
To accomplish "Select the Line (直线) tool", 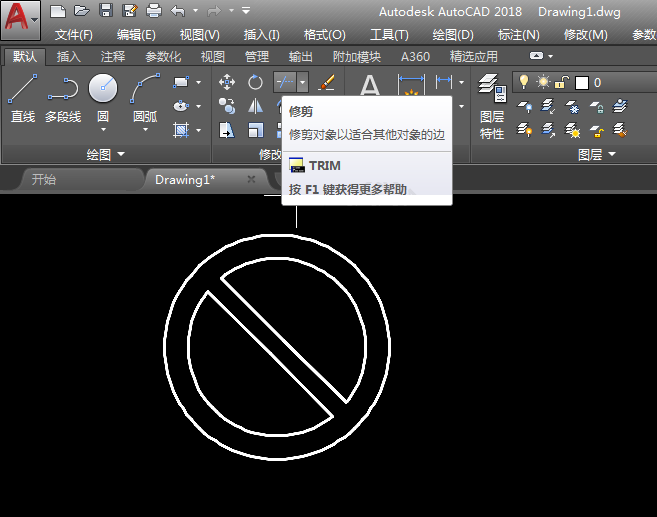I will point(23,98).
